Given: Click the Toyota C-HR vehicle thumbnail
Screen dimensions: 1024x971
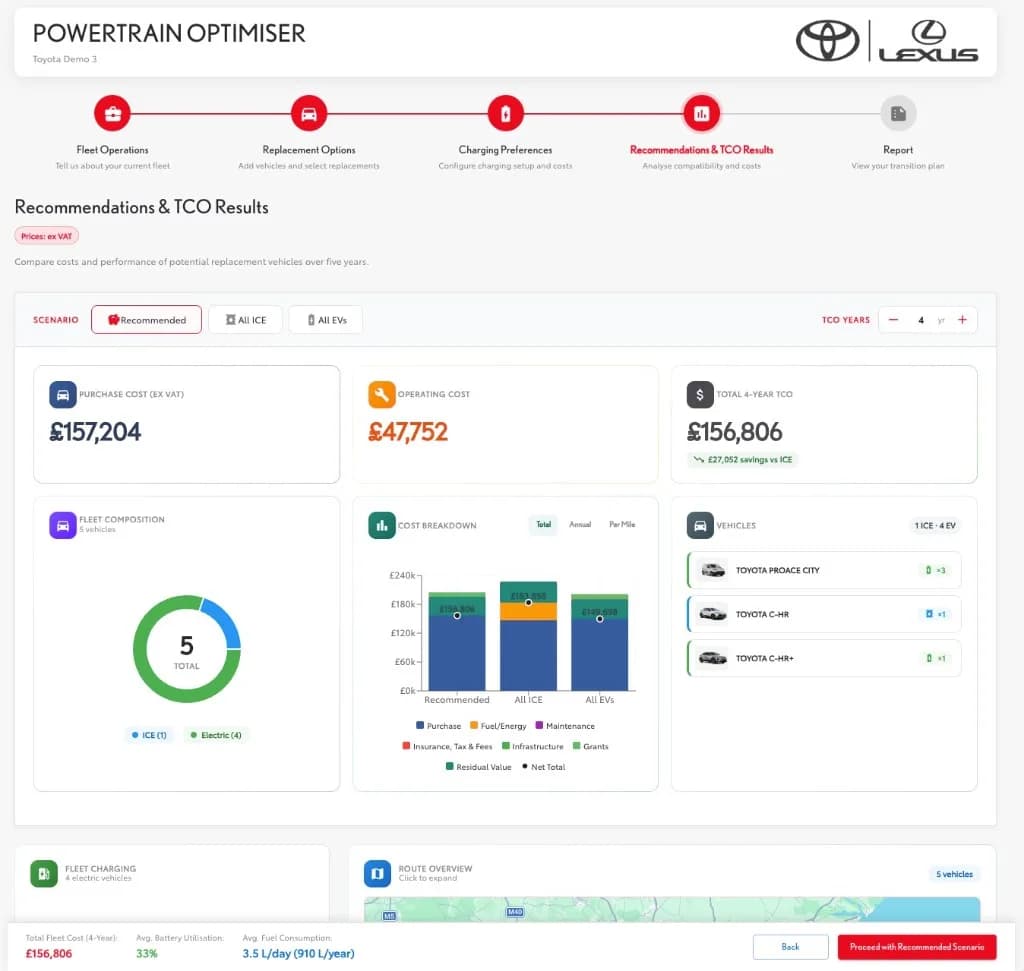Looking at the screenshot, I should [x=712, y=614].
